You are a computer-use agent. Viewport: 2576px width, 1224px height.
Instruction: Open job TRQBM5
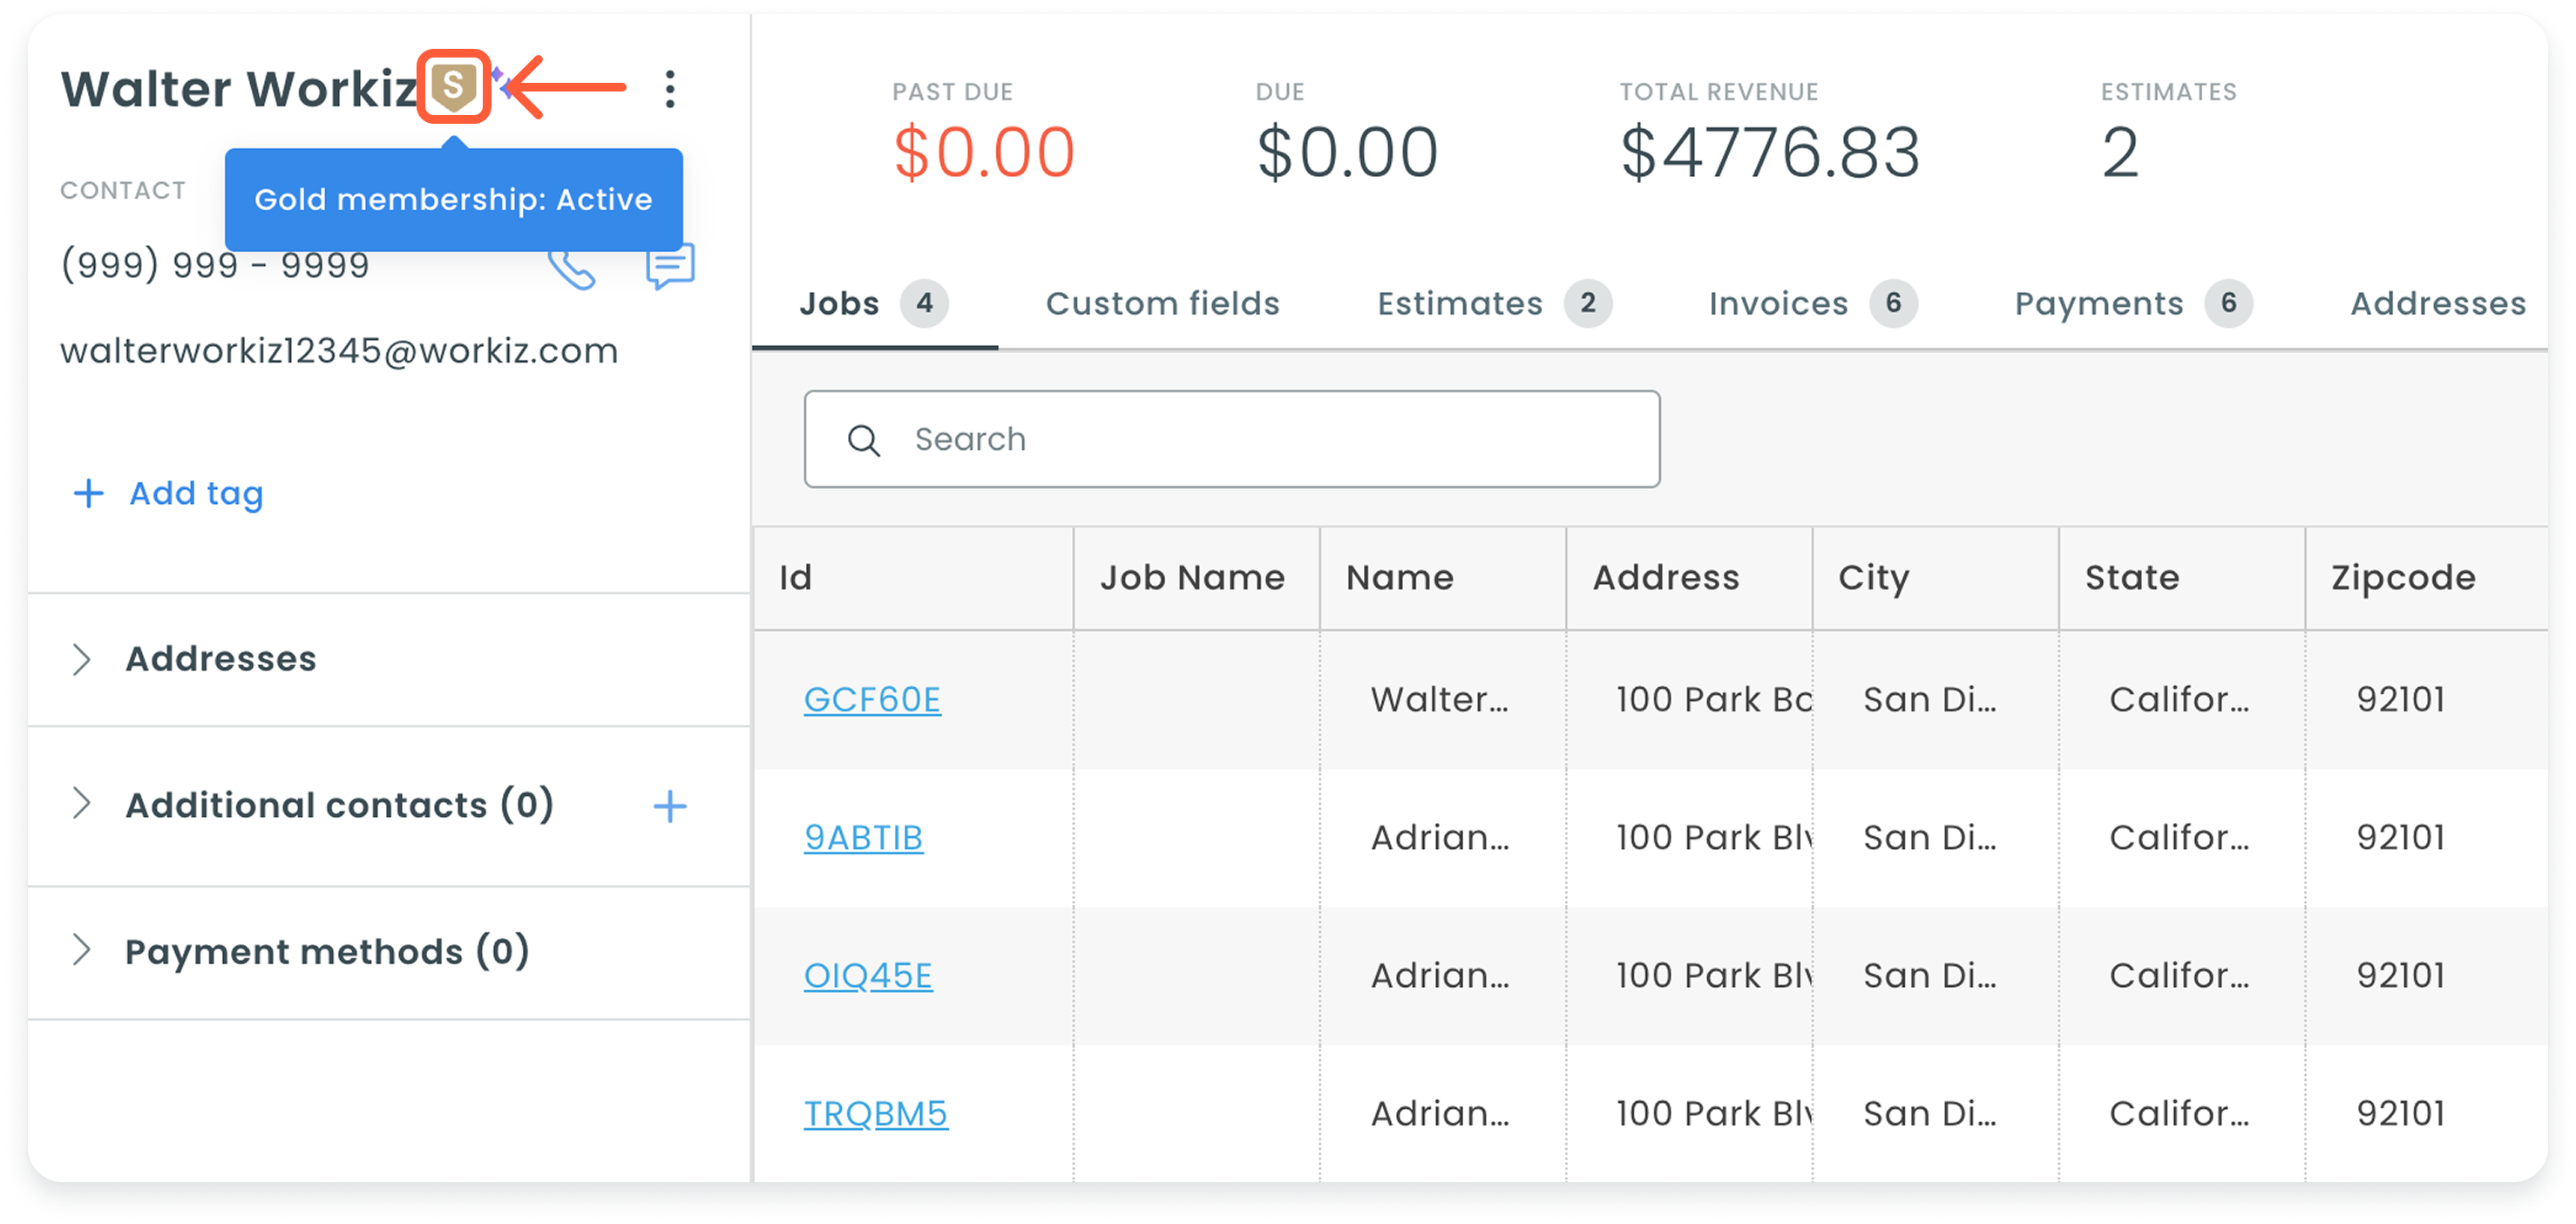point(876,1114)
